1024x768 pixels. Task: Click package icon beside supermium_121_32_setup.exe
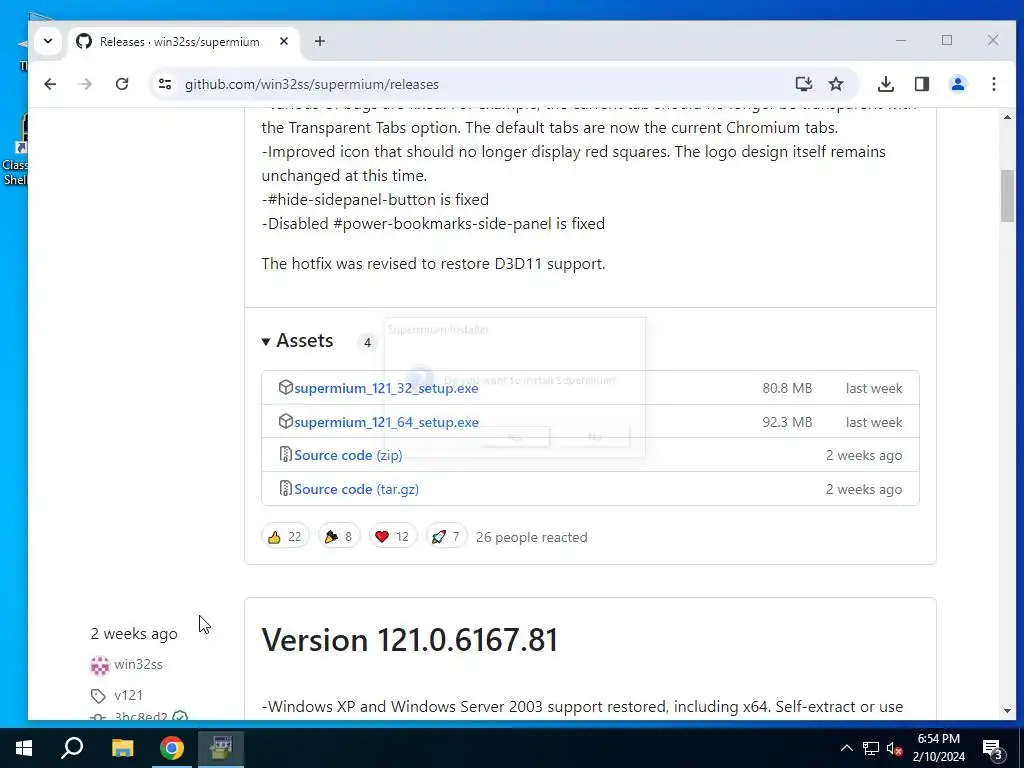[285, 387]
